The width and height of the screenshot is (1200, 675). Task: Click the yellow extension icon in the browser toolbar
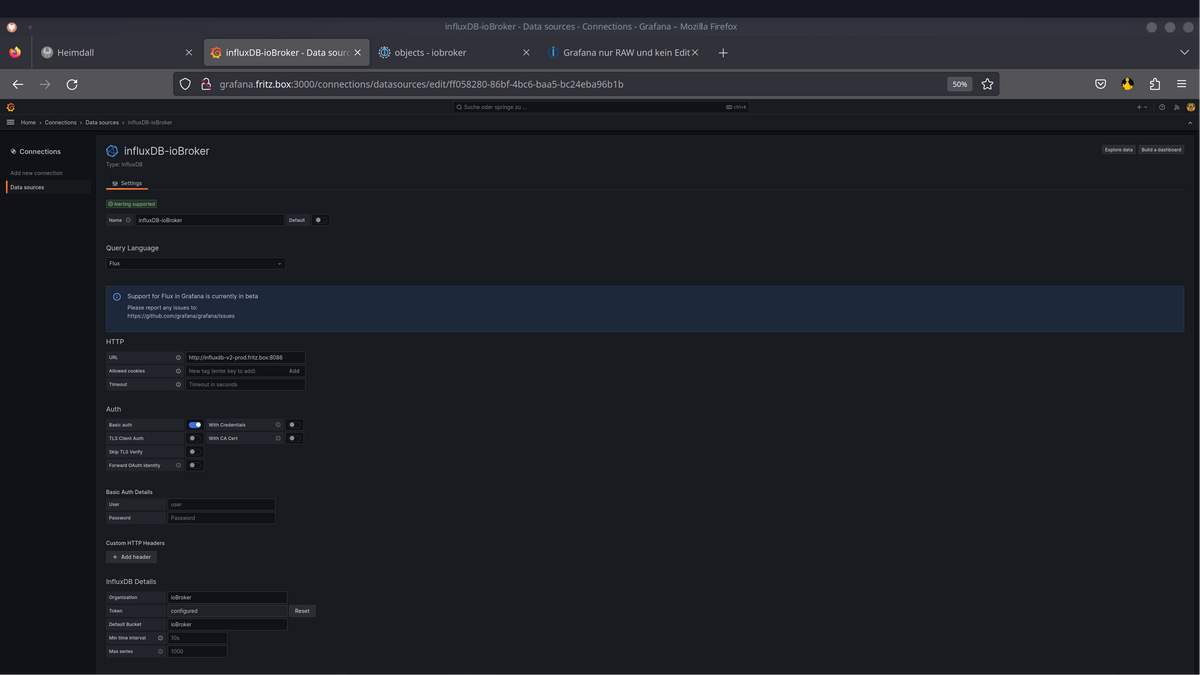click(1128, 84)
